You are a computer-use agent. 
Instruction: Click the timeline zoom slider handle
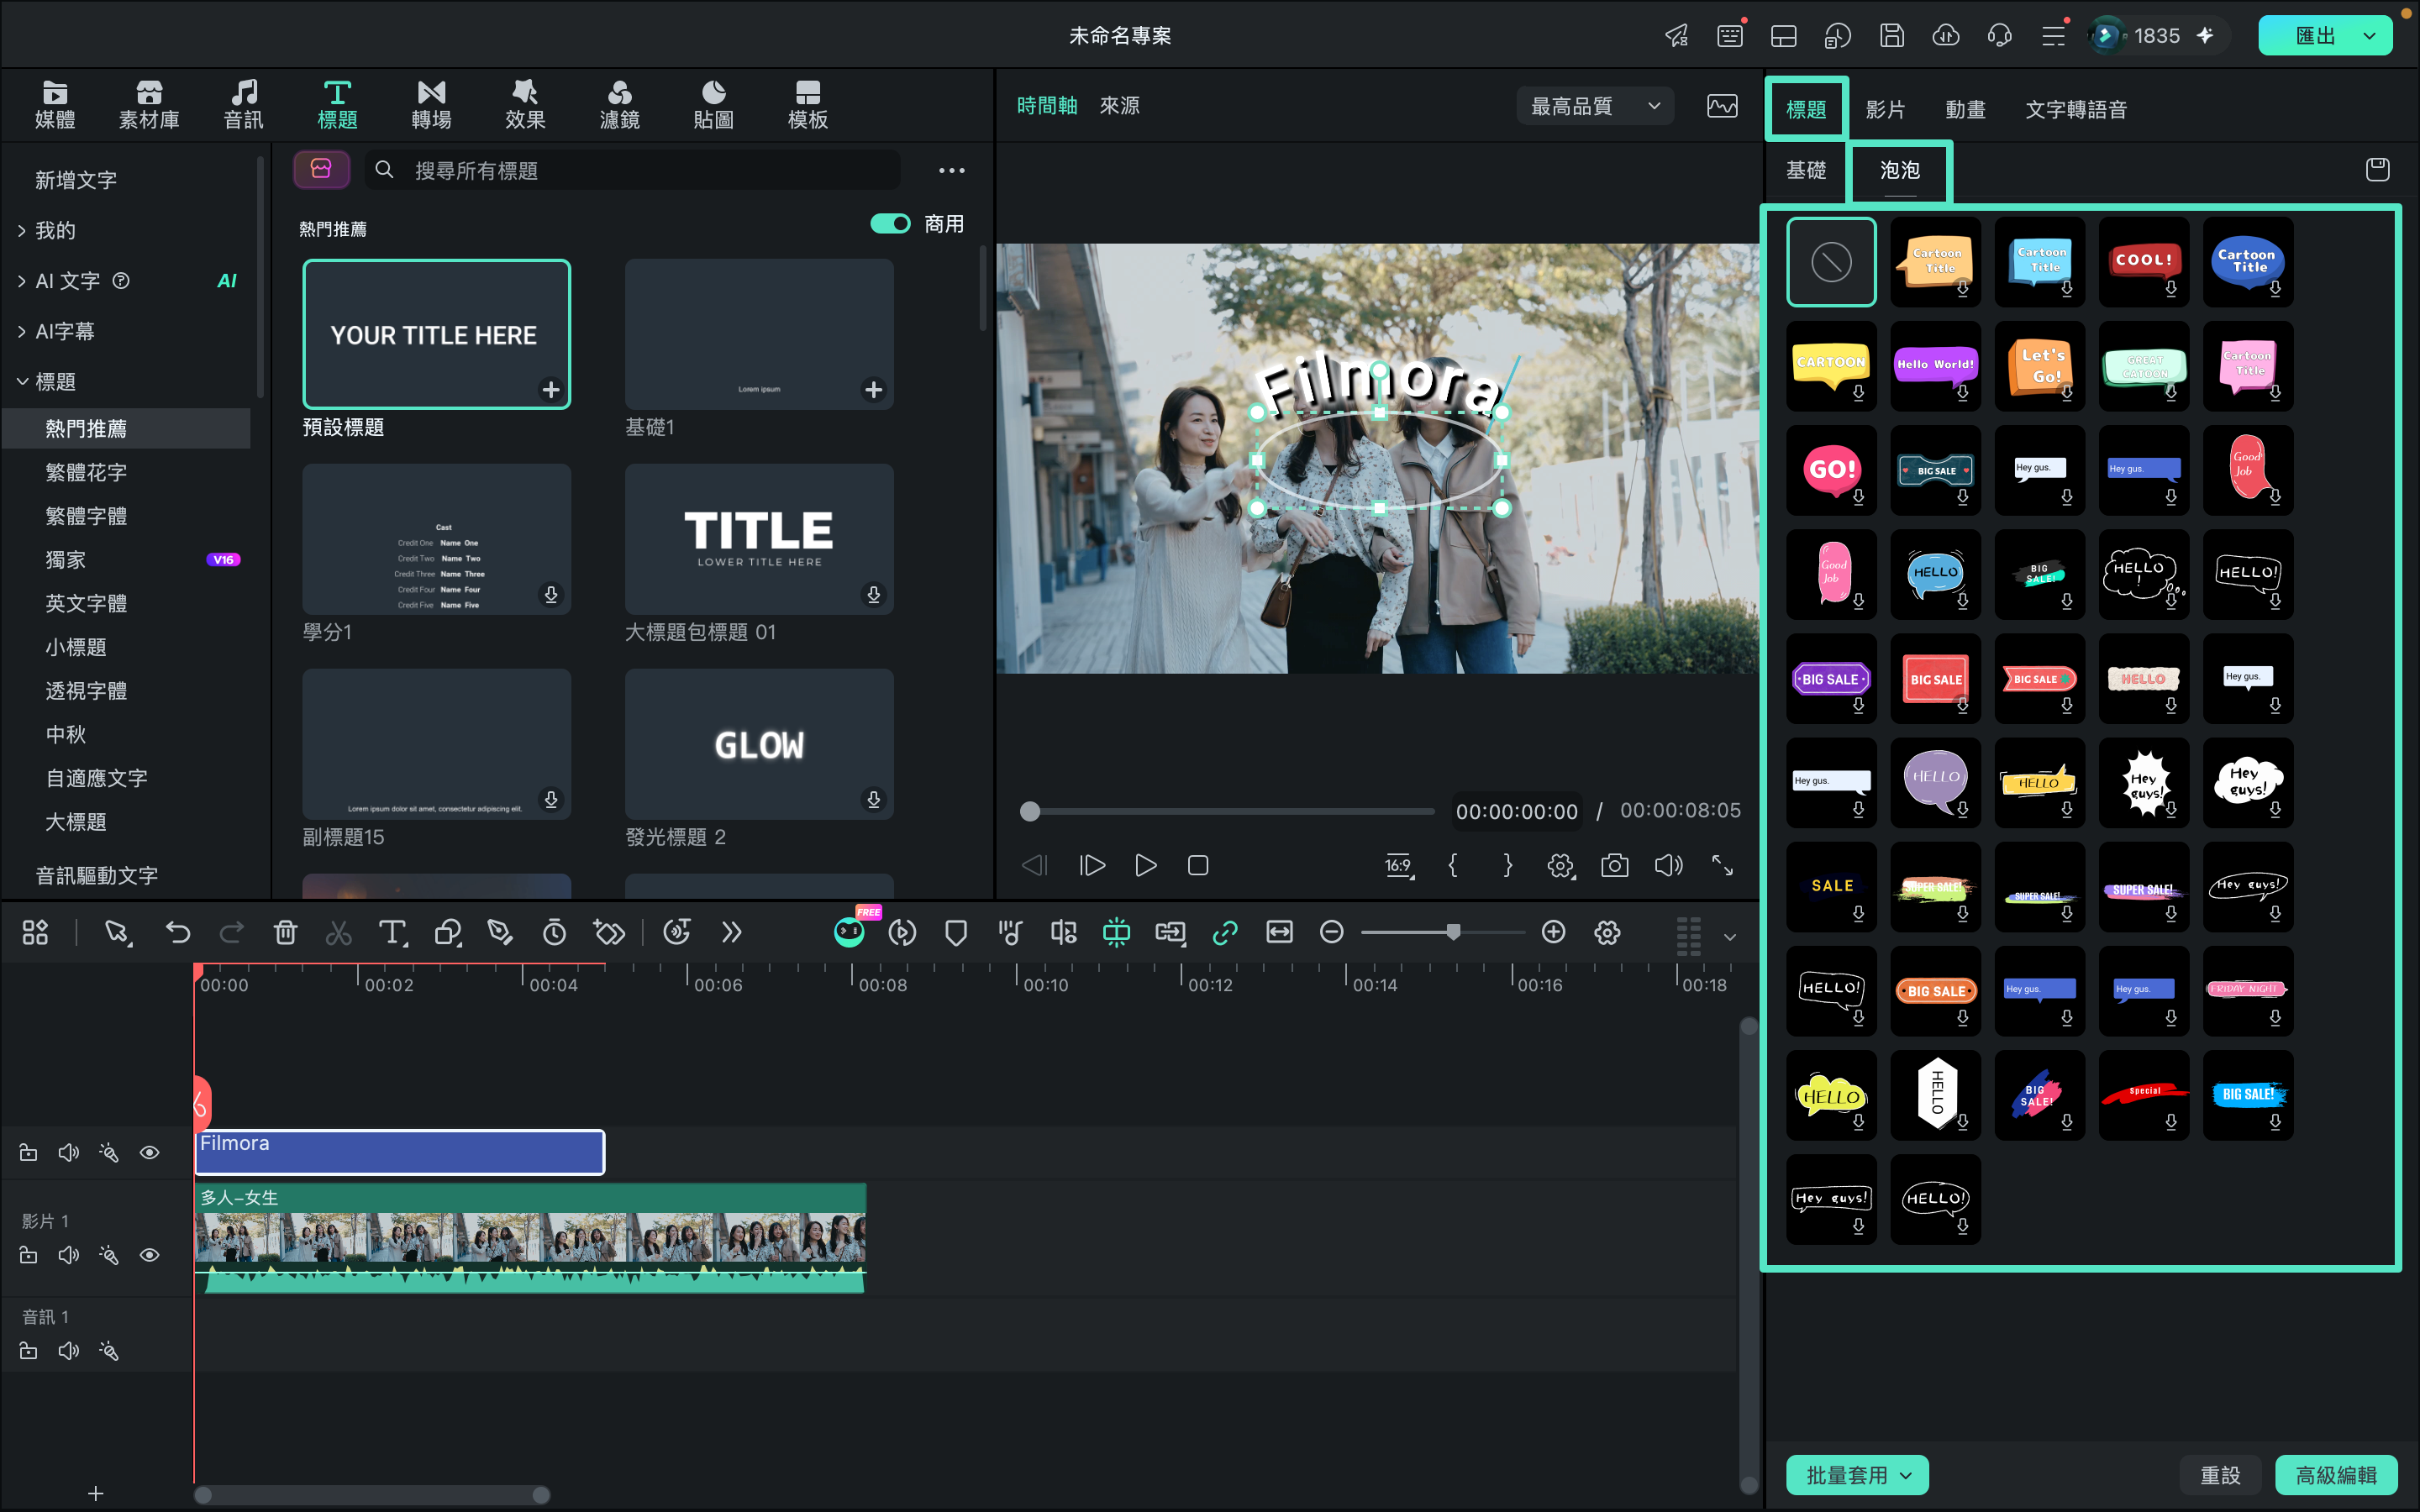[1453, 932]
